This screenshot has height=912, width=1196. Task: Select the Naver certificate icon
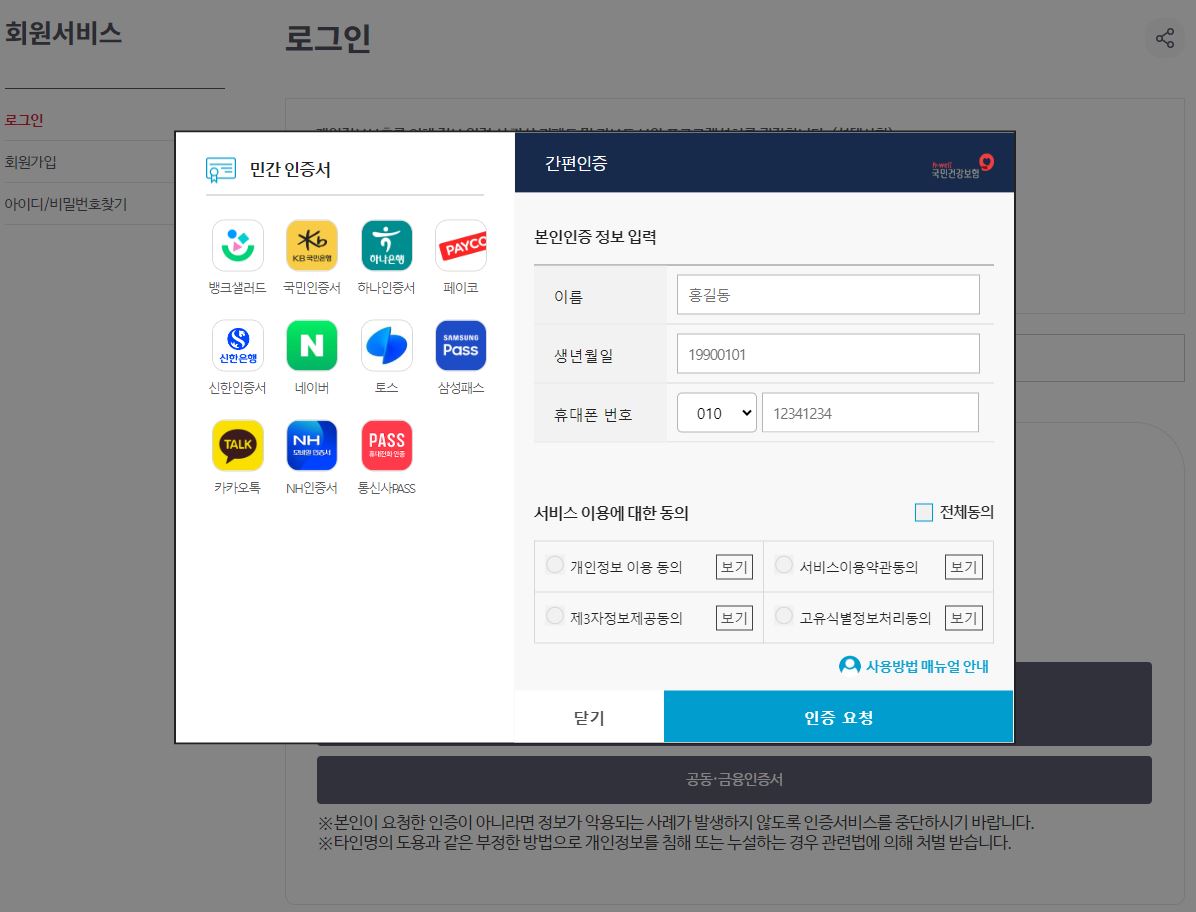point(311,345)
